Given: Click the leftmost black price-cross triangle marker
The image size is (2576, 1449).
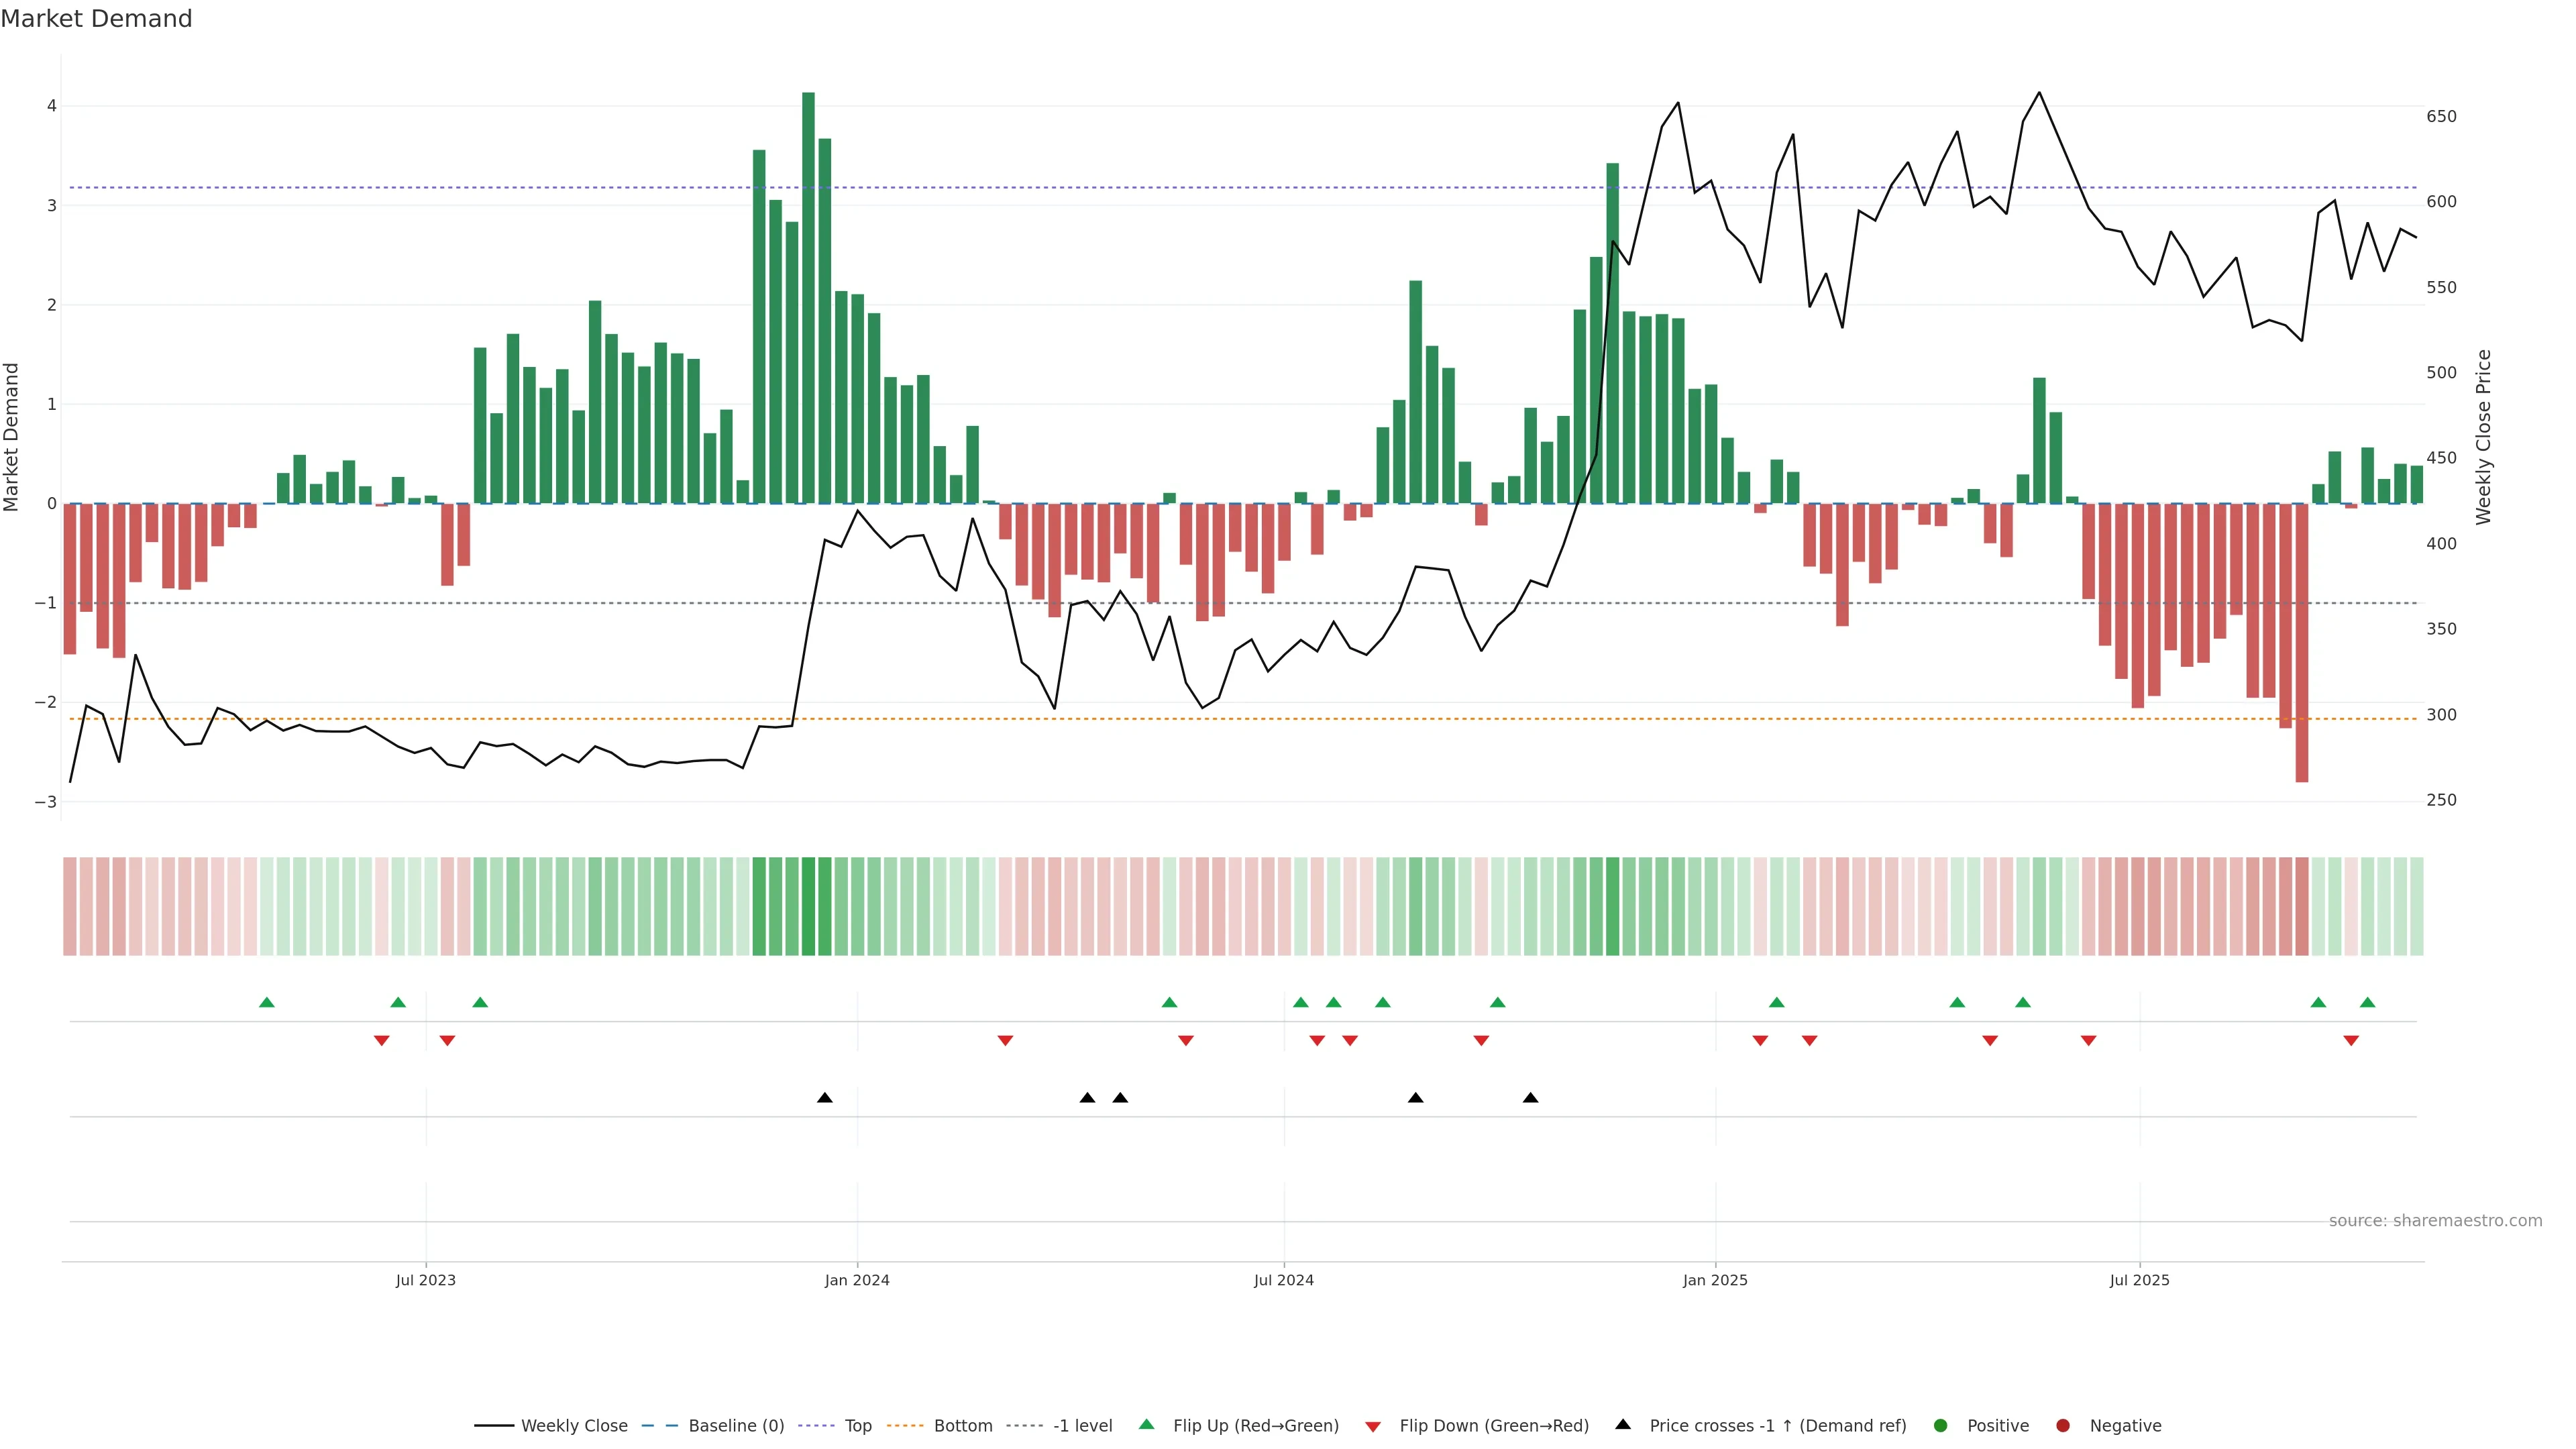Looking at the screenshot, I should (825, 1097).
